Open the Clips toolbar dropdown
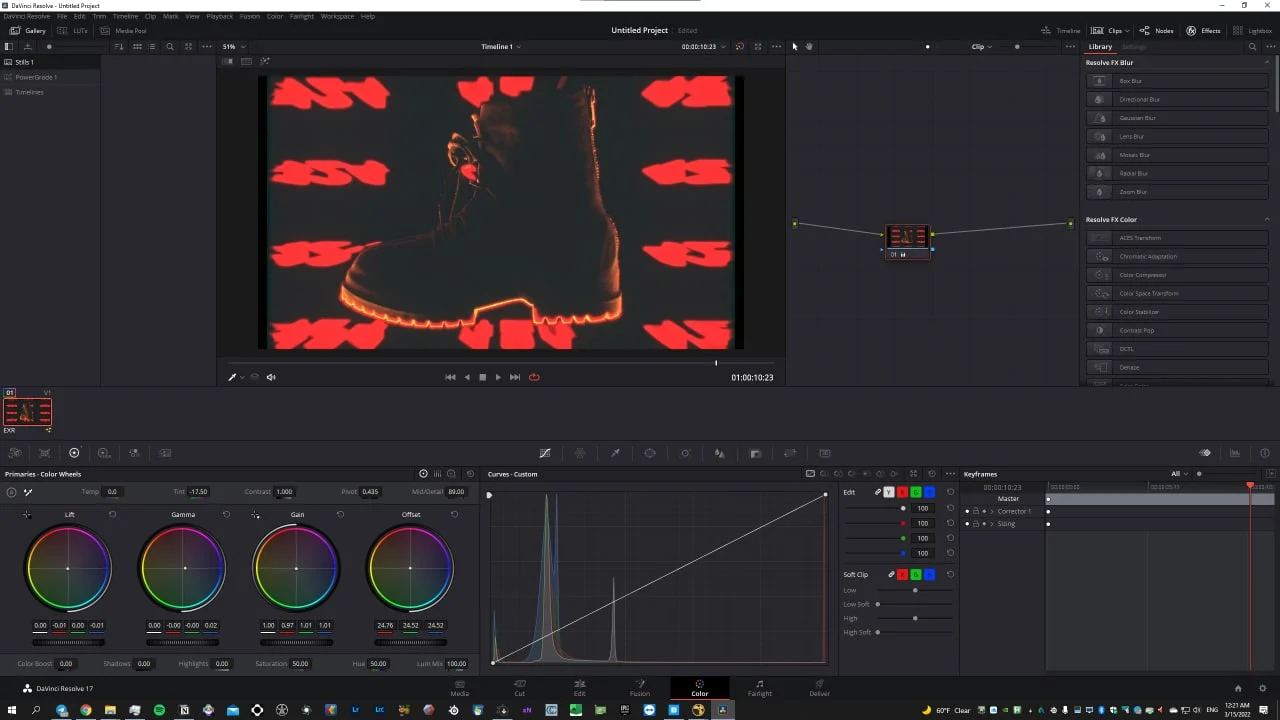The height and width of the screenshot is (720, 1280). pyautogui.click(x=1112, y=31)
